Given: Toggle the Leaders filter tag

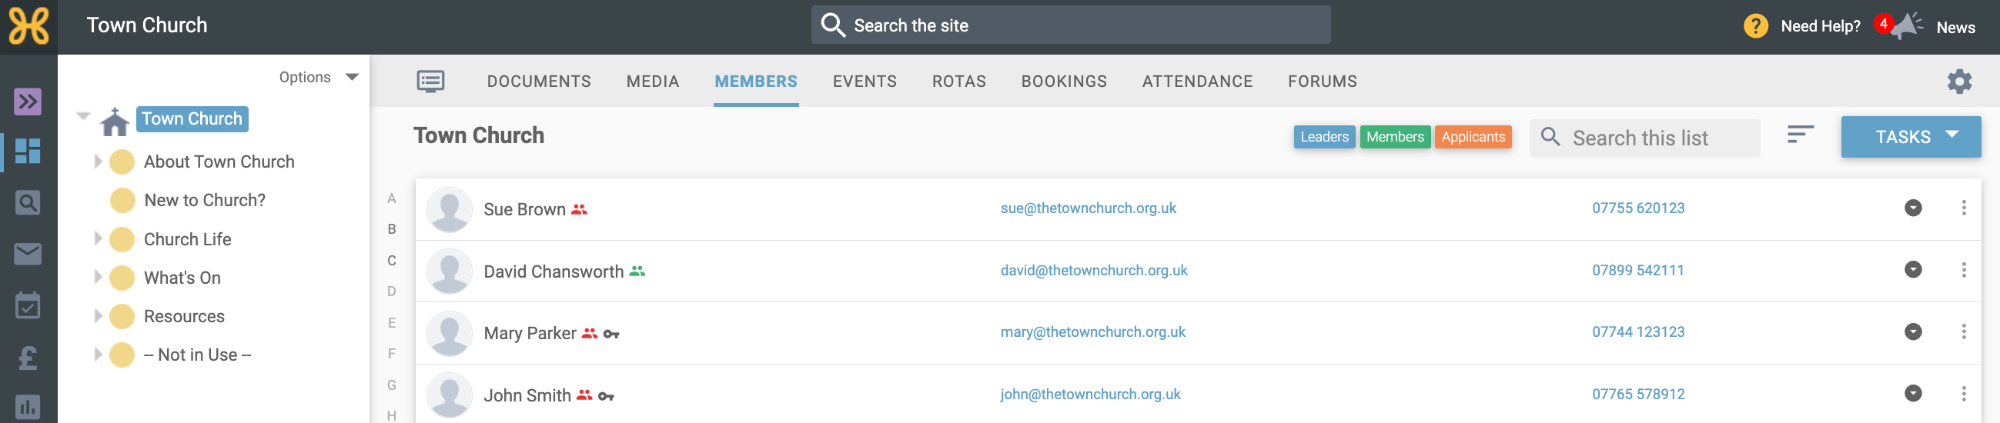Looking at the screenshot, I should click(1324, 137).
